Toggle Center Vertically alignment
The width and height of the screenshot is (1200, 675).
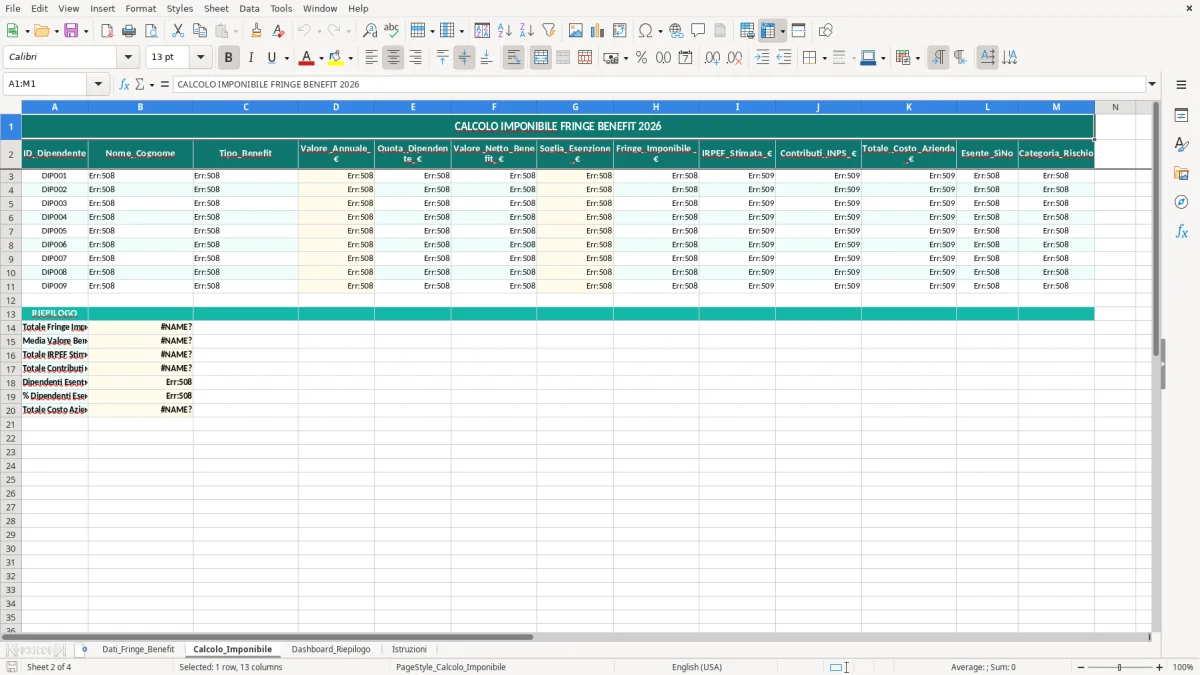[464, 58]
